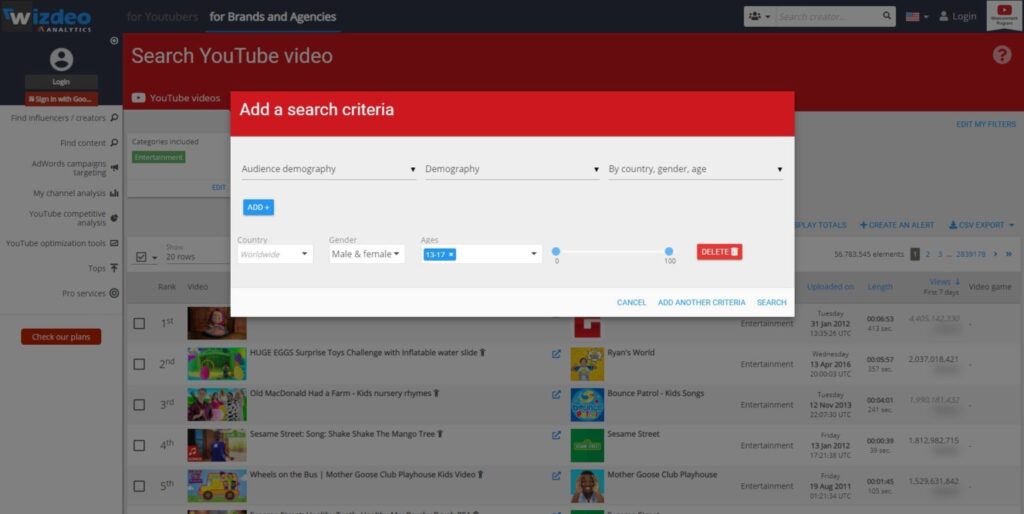Expand the Audience demography dropdown
1024x514 pixels.
point(329,169)
